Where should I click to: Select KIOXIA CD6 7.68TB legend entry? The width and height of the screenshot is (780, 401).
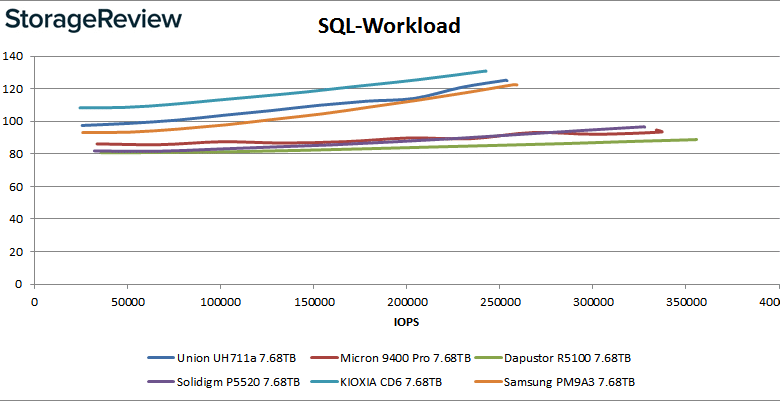[x=376, y=382]
